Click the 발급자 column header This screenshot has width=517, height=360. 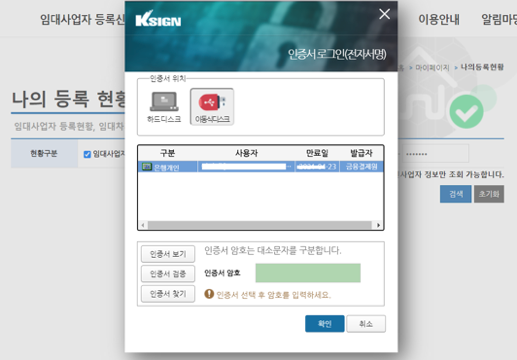click(361, 153)
